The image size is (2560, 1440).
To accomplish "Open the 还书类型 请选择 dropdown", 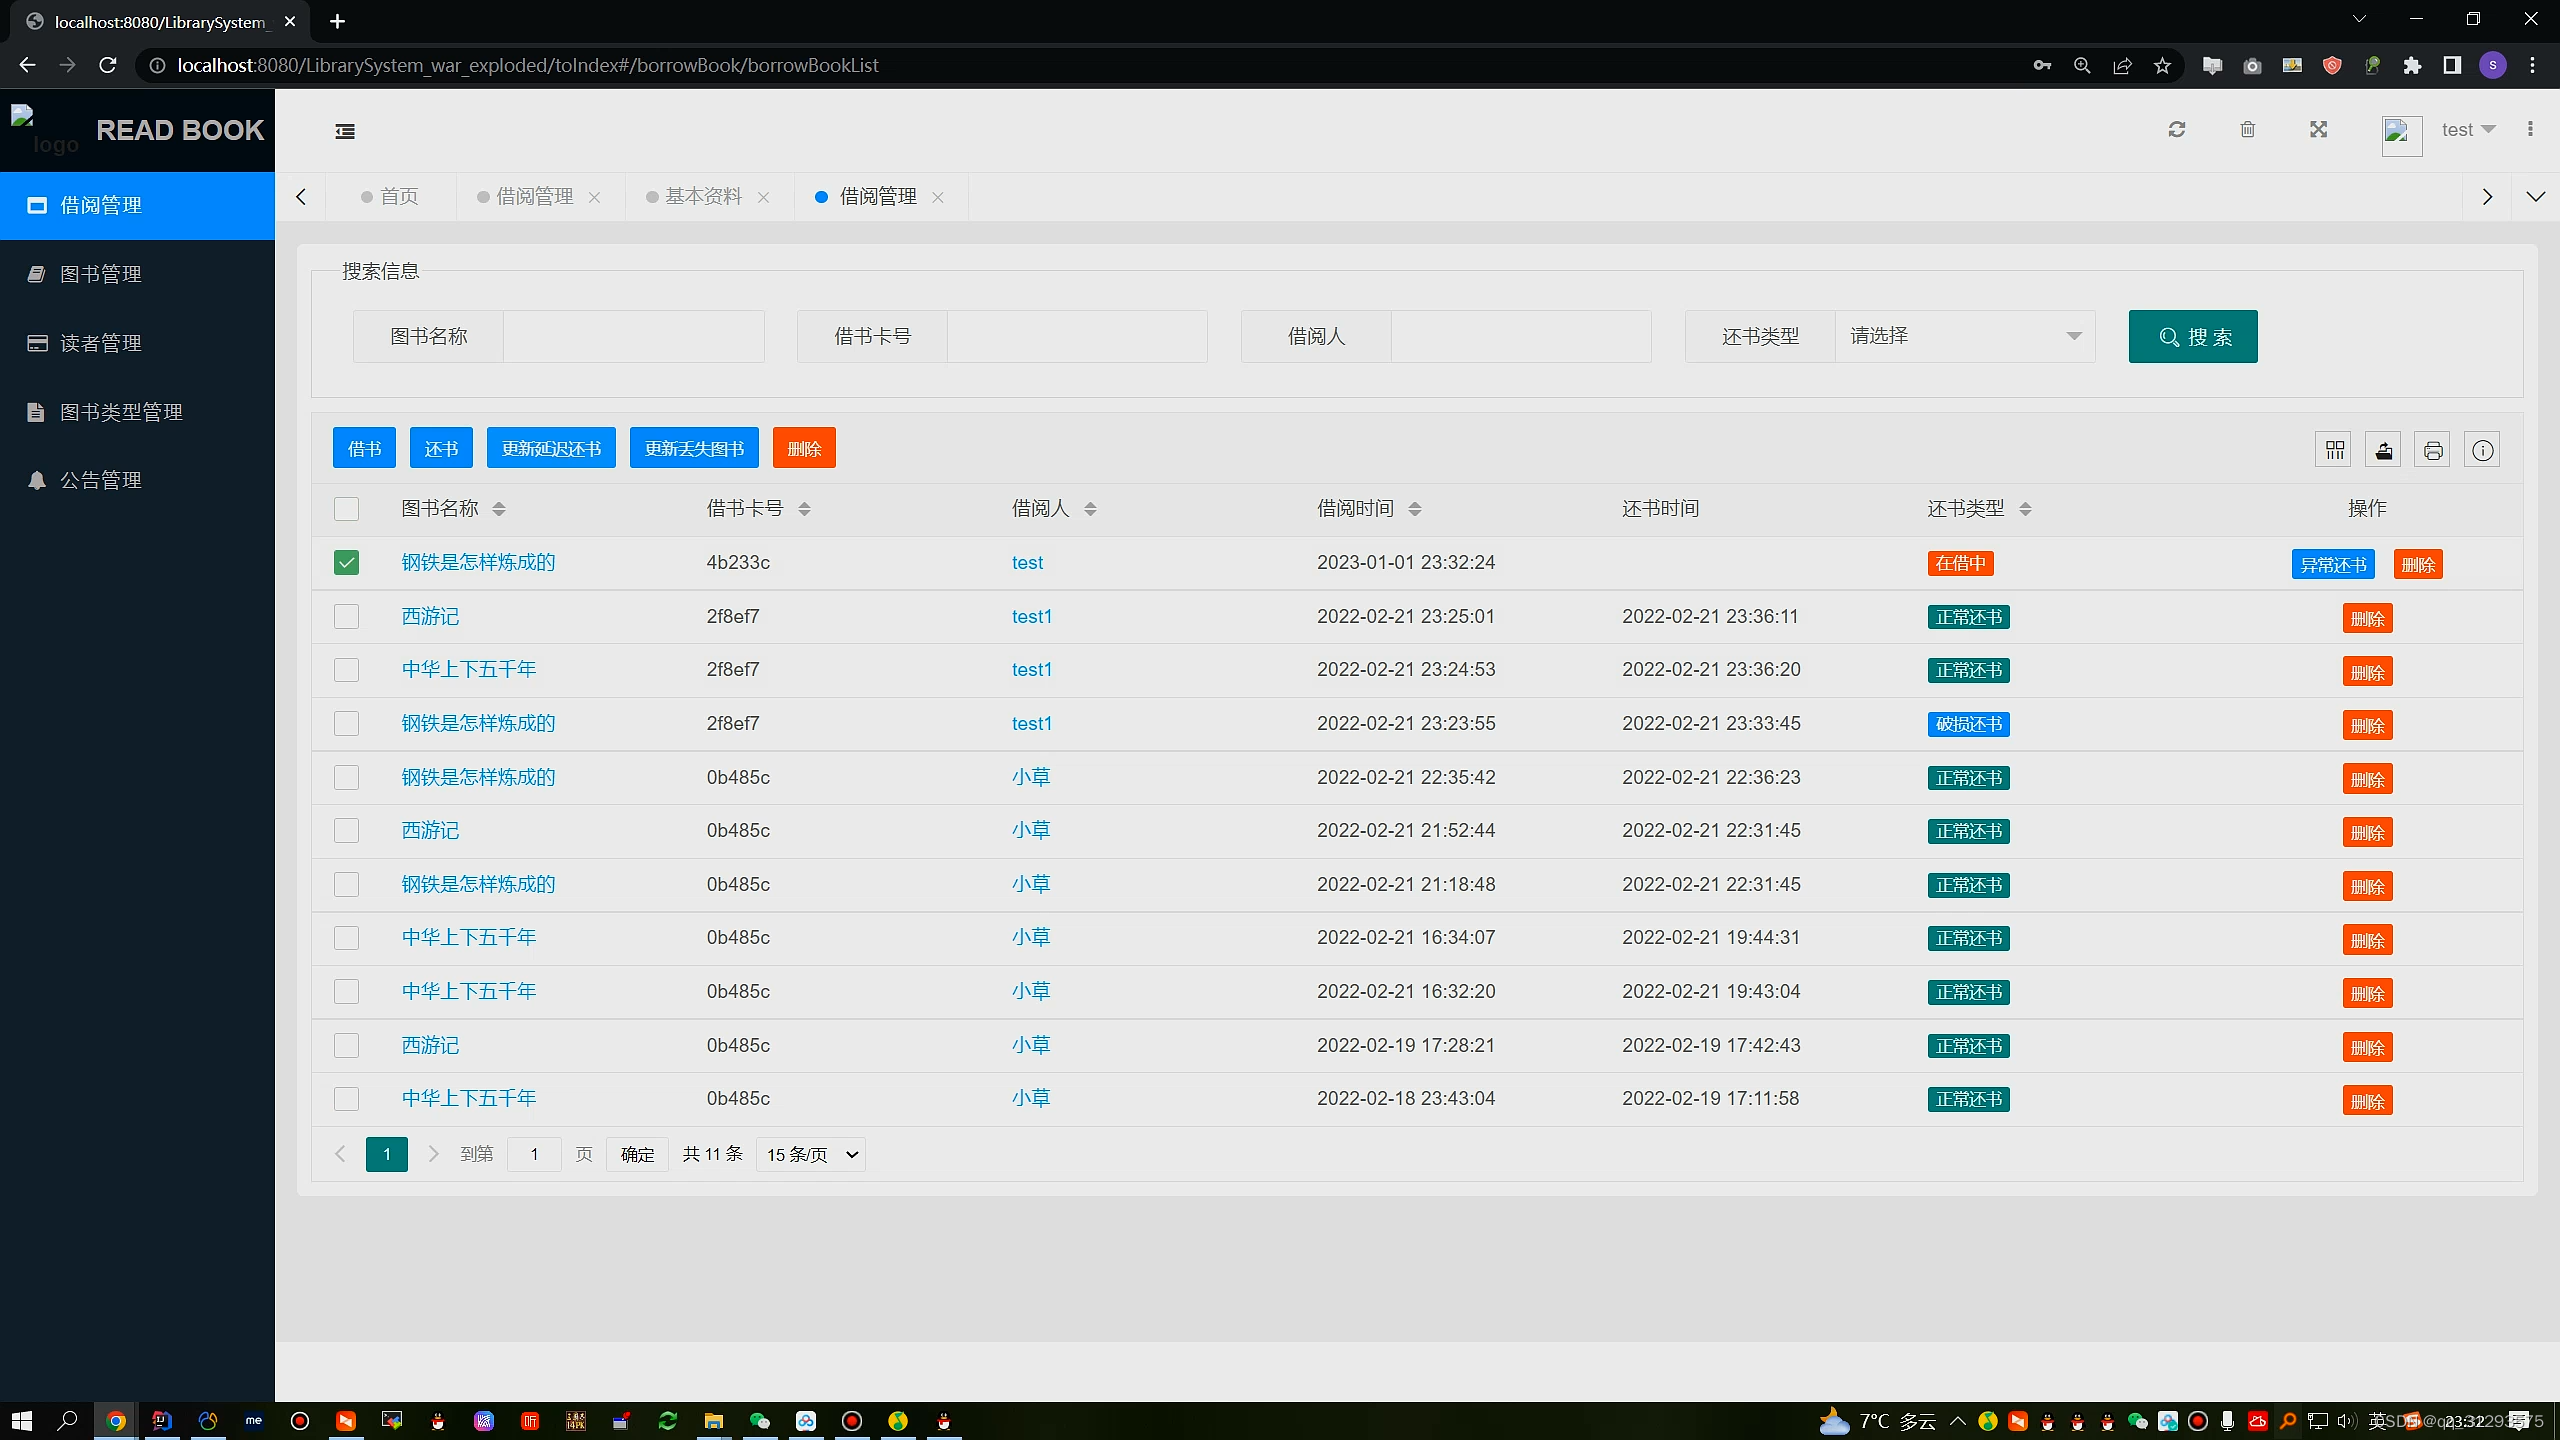I will 1964,336.
